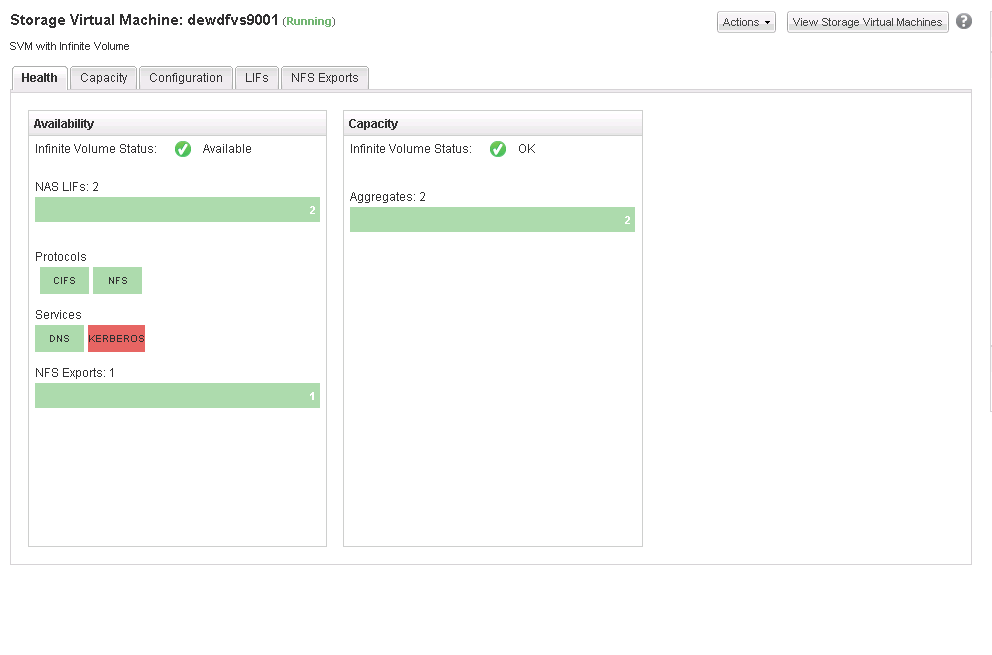
Task: Select the Health tab
Action: point(40,78)
